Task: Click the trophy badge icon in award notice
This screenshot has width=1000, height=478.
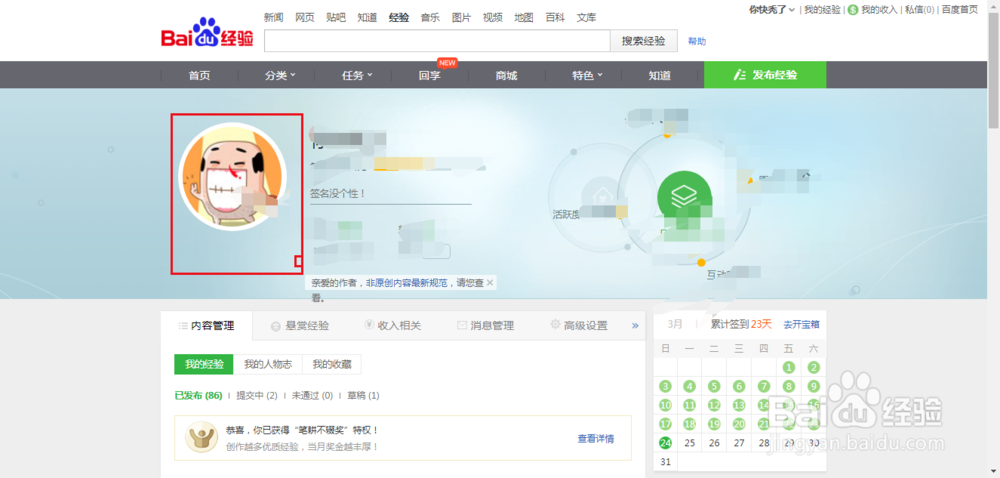Action: pos(202,437)
